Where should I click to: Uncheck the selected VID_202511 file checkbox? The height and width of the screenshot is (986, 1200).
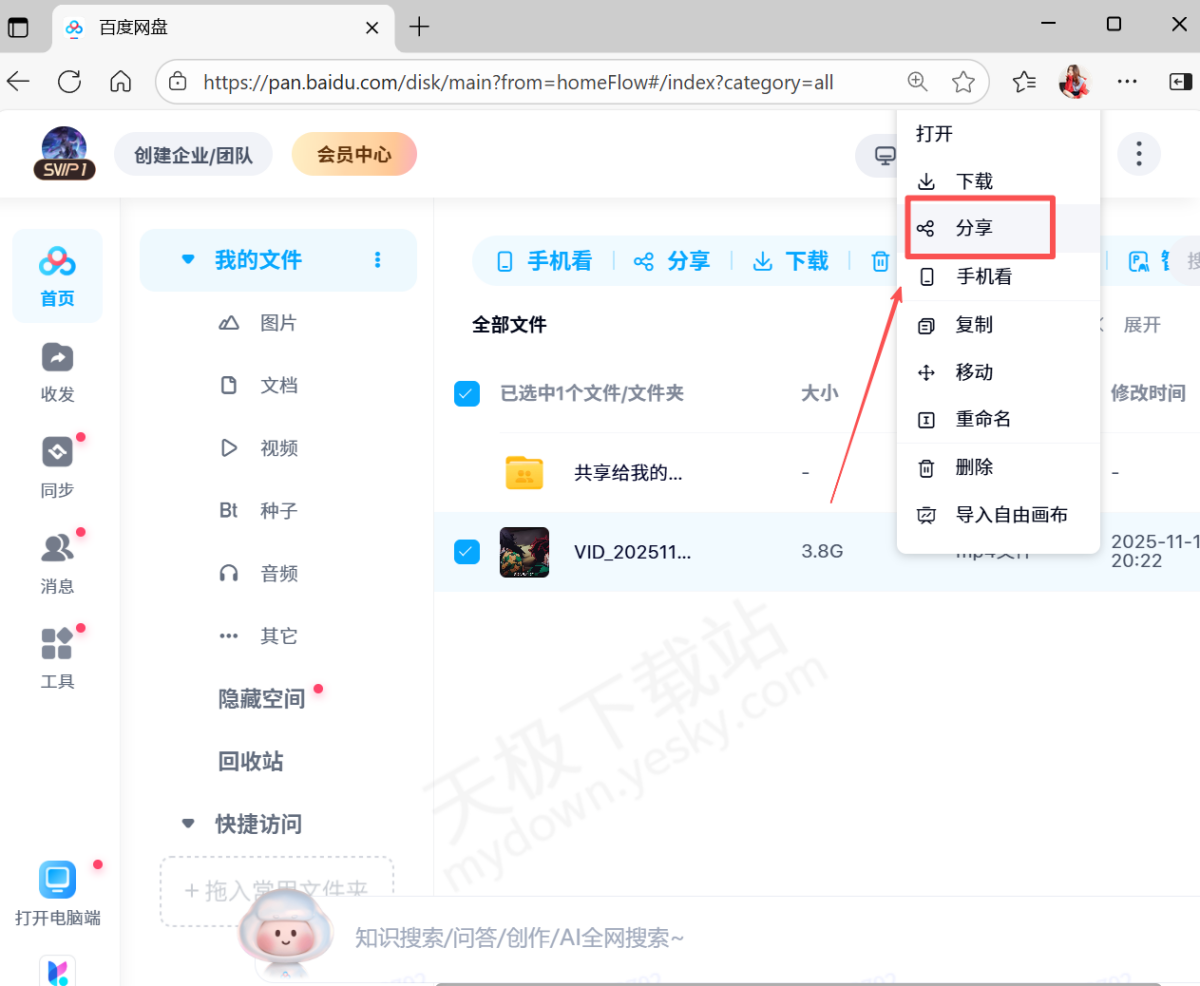pyautogui.click(x=466, y=551)
